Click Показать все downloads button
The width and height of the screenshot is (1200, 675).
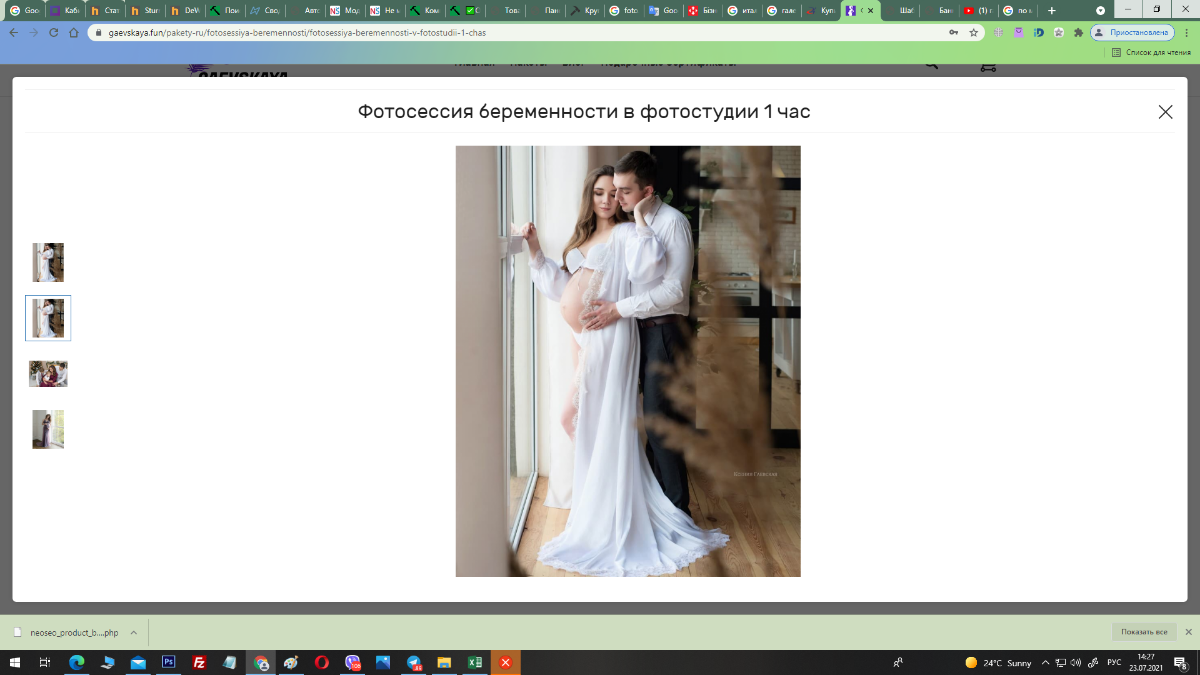[1143, 632]
